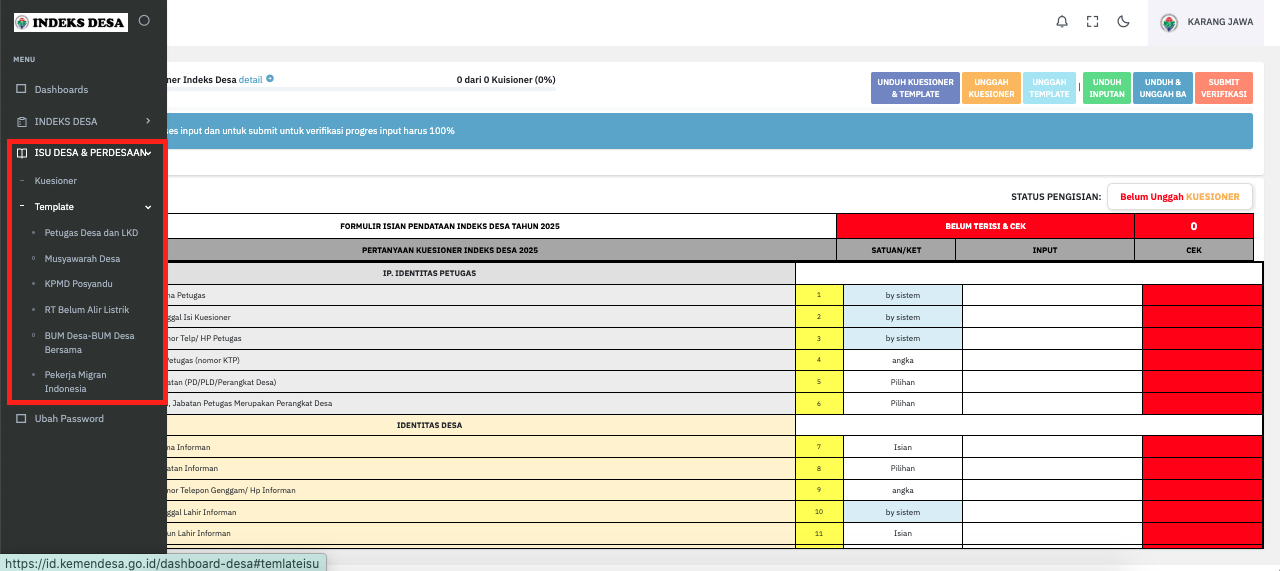Click UNGGAH TEMPLATE button
1280x571 pixels.
1050,88
